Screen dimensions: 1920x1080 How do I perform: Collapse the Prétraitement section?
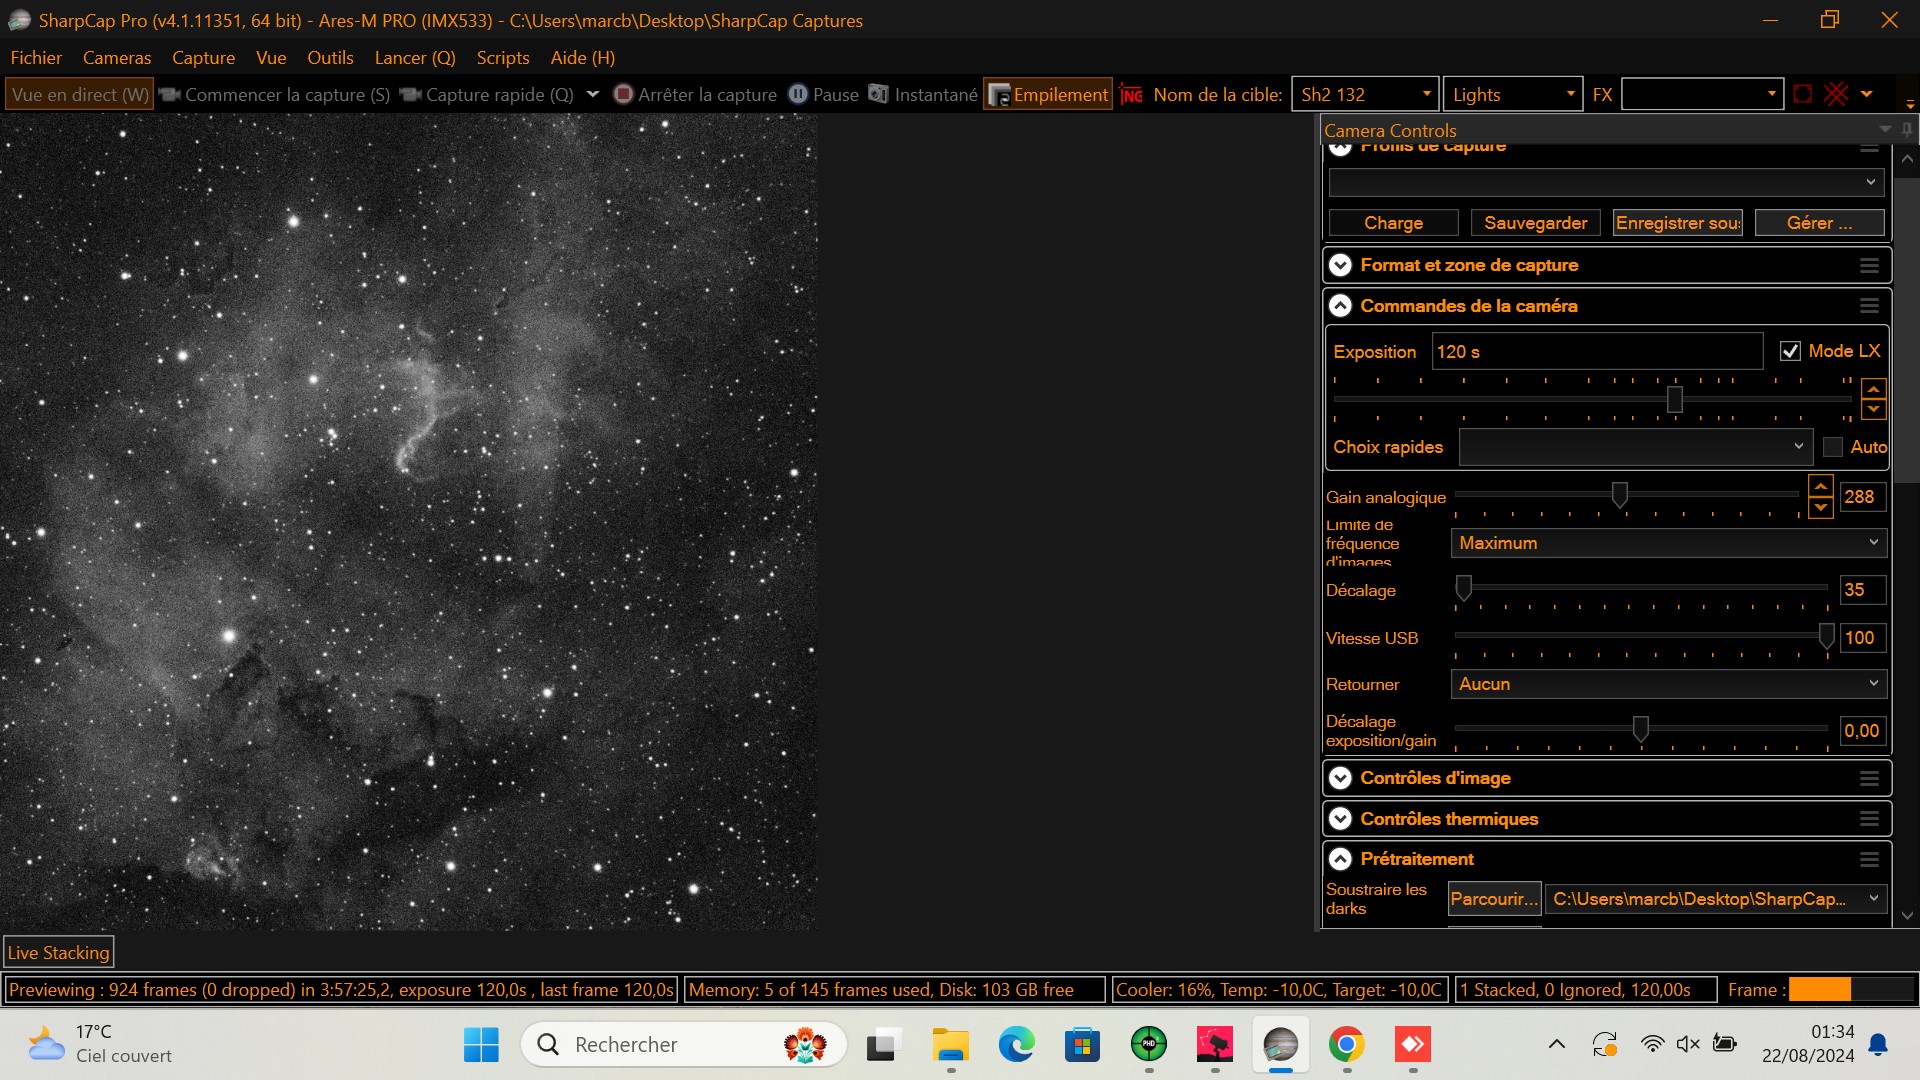(1340, 859)
